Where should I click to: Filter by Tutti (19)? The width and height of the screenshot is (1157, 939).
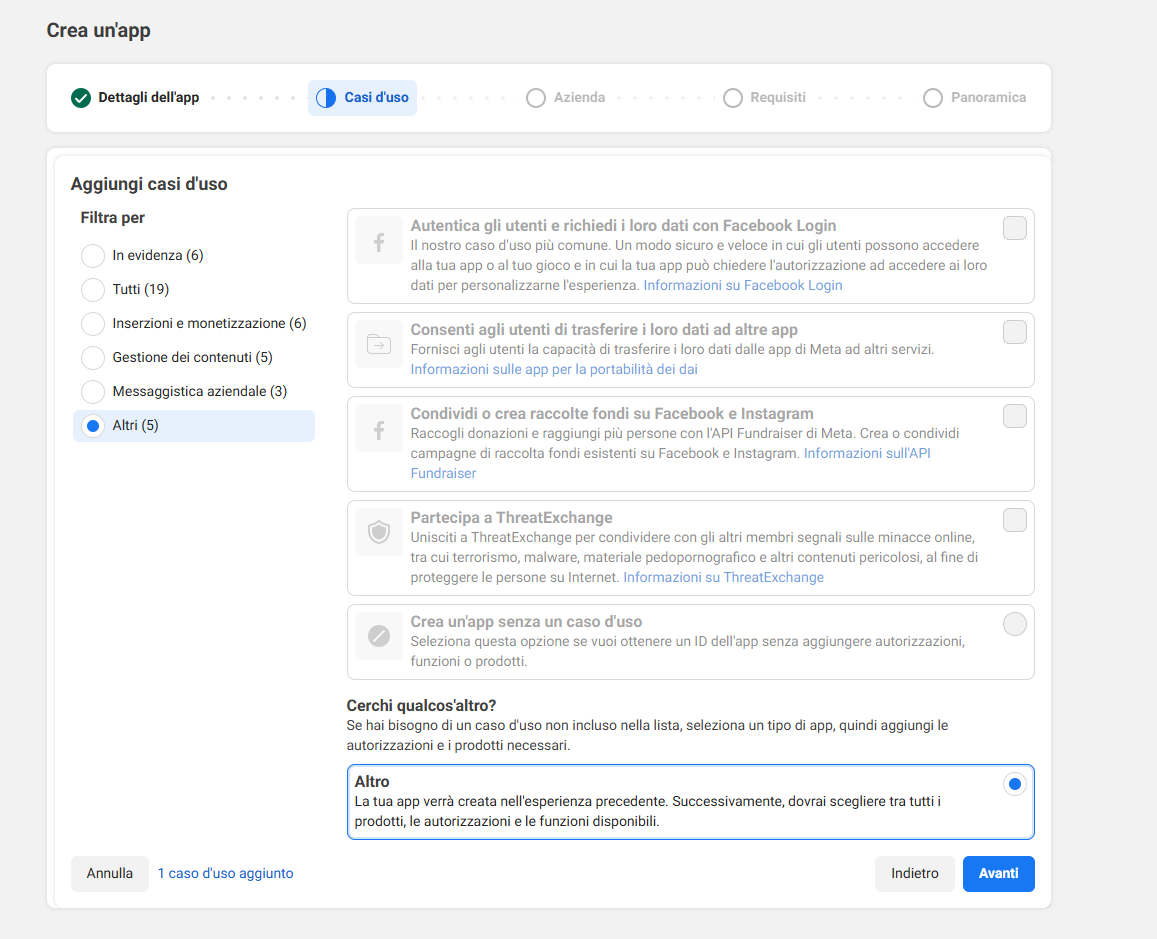93,290
